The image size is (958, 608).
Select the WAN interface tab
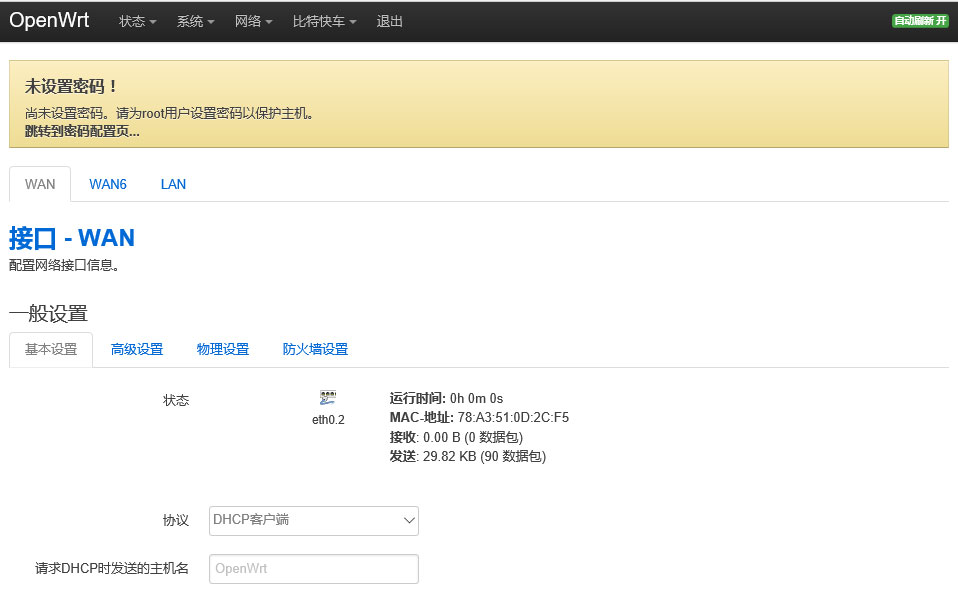40,184
